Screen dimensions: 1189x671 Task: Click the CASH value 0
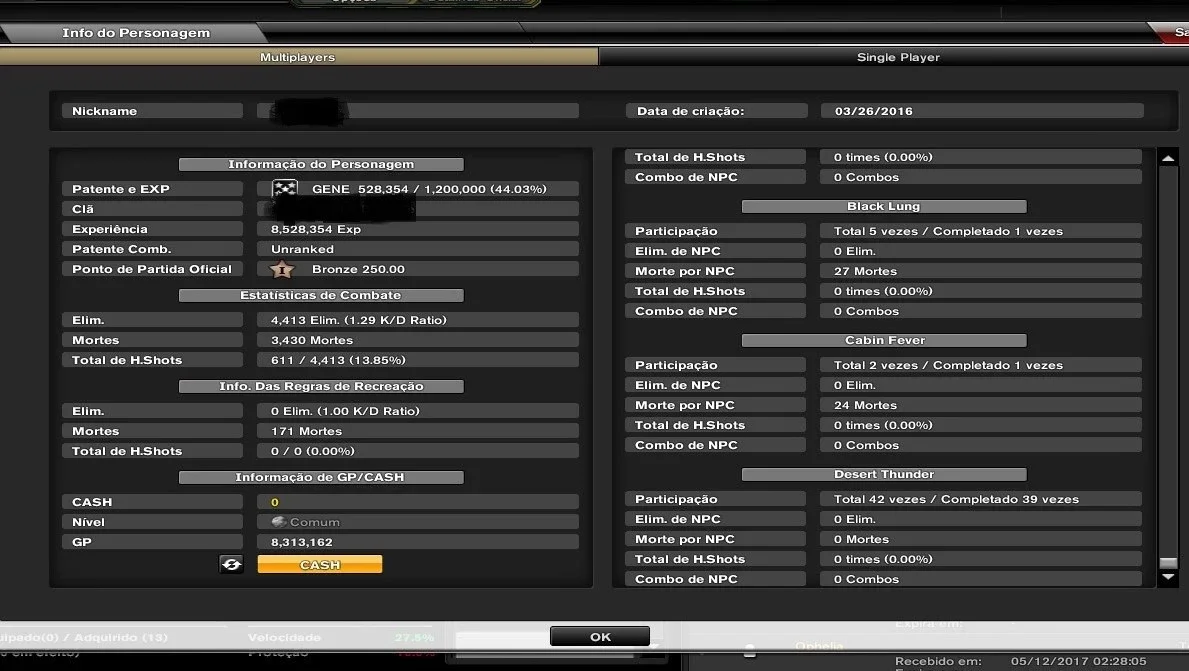click(418, 502)
